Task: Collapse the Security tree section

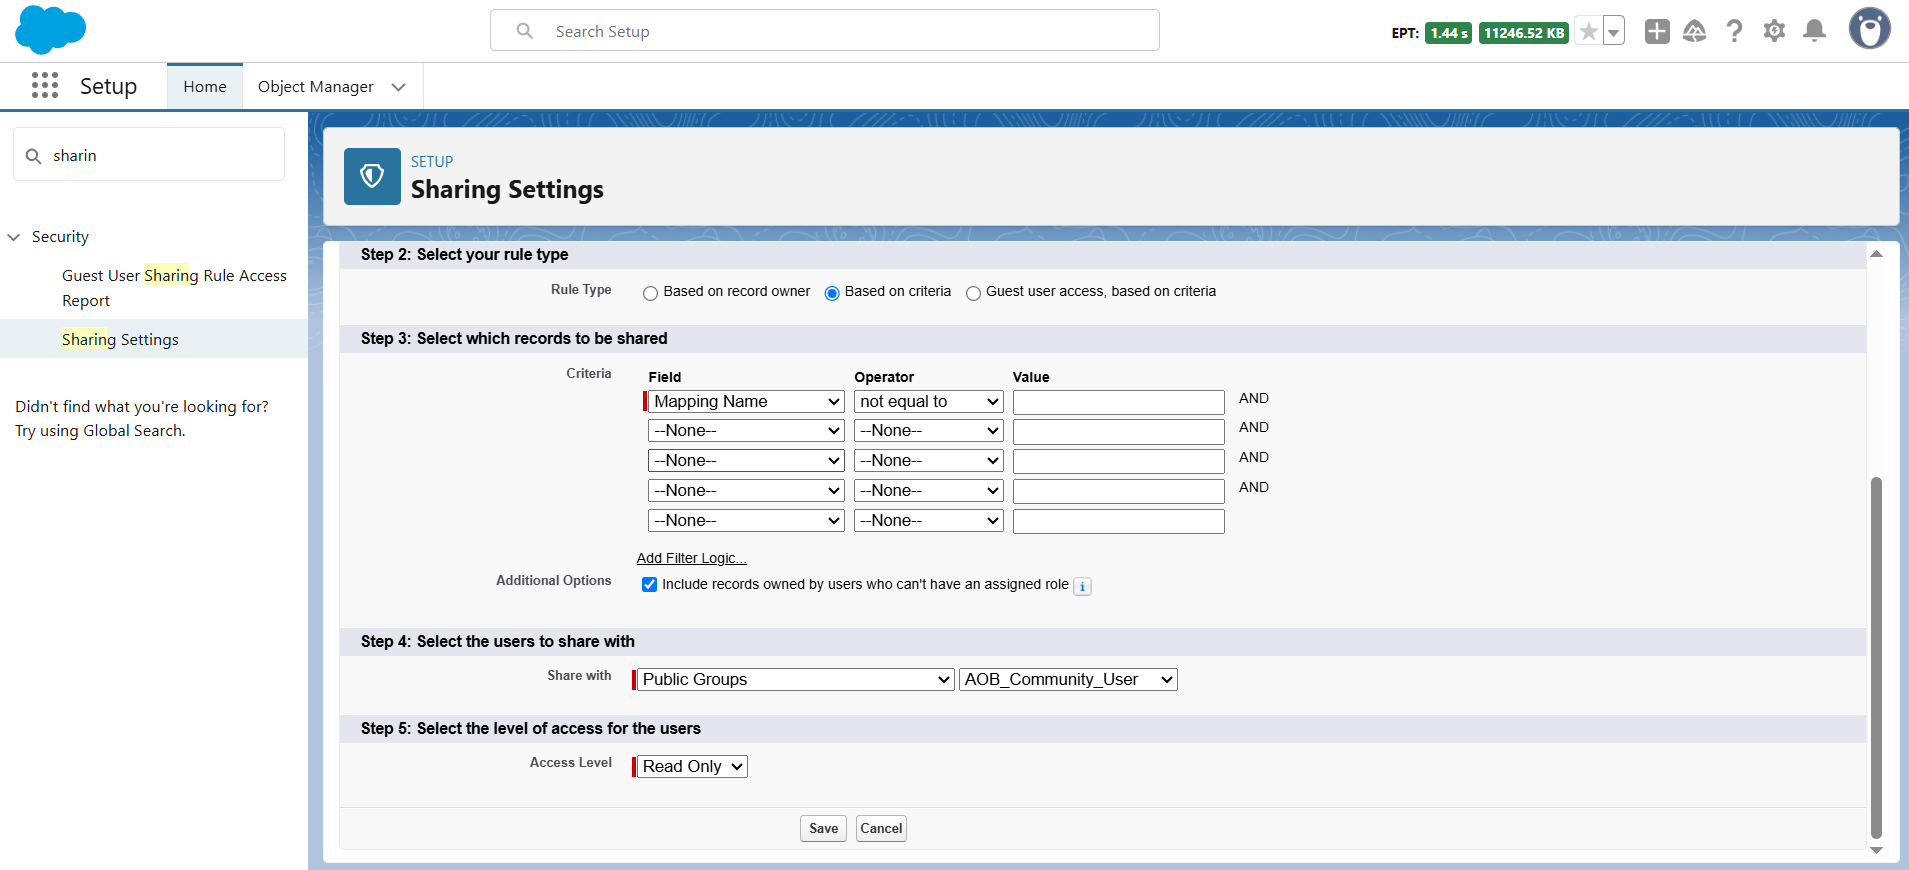Action: coord(14,237)
